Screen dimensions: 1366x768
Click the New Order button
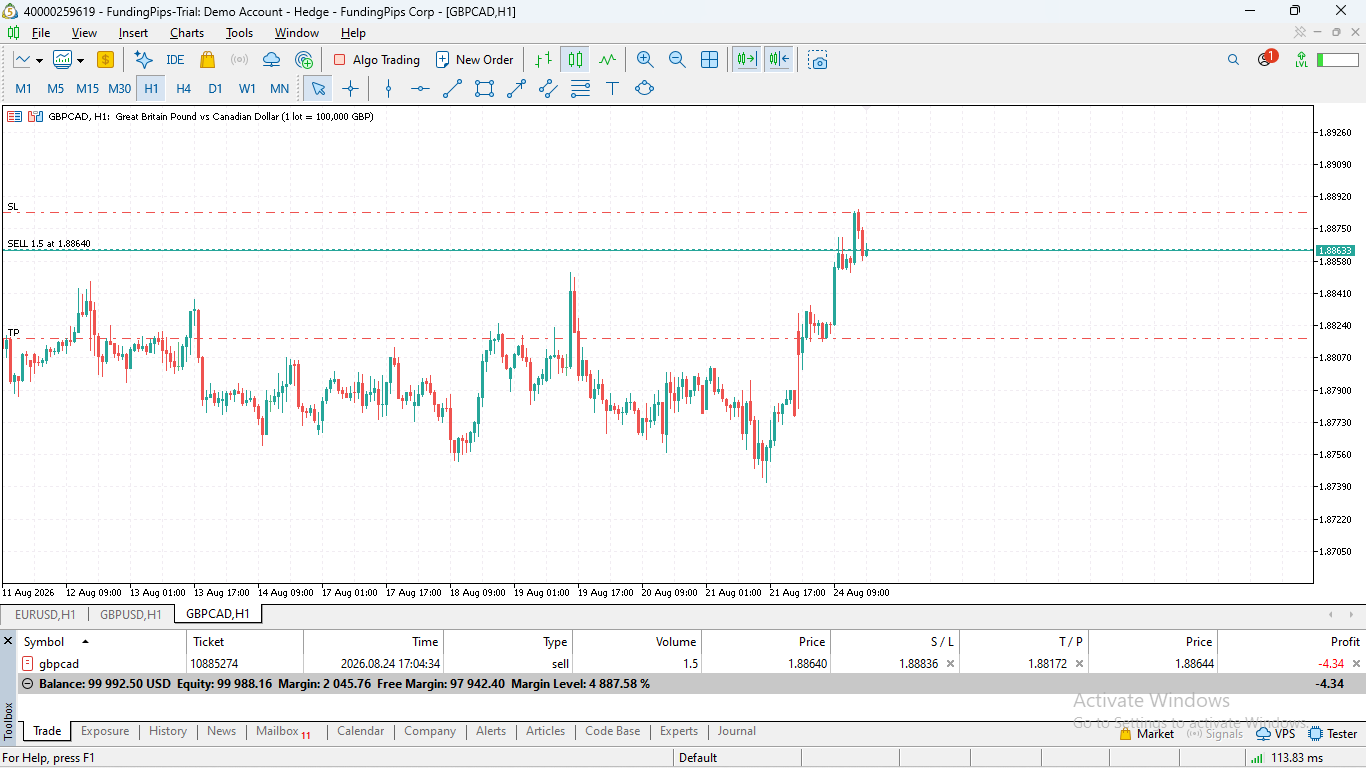pos(474,60)
